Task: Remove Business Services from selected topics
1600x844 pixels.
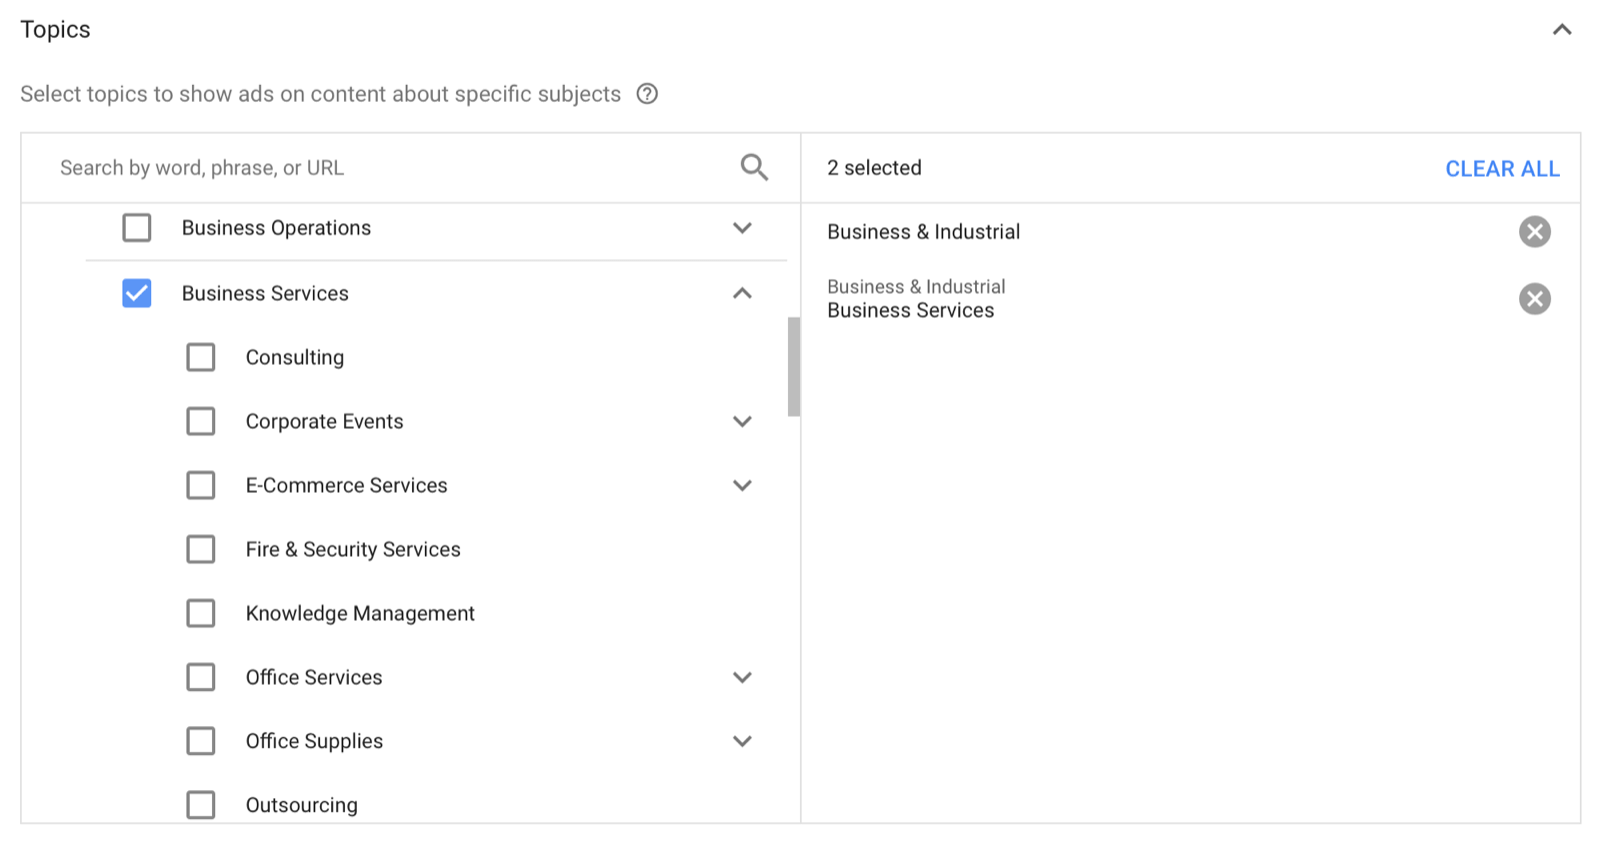Action: (x=1534, y=299)
